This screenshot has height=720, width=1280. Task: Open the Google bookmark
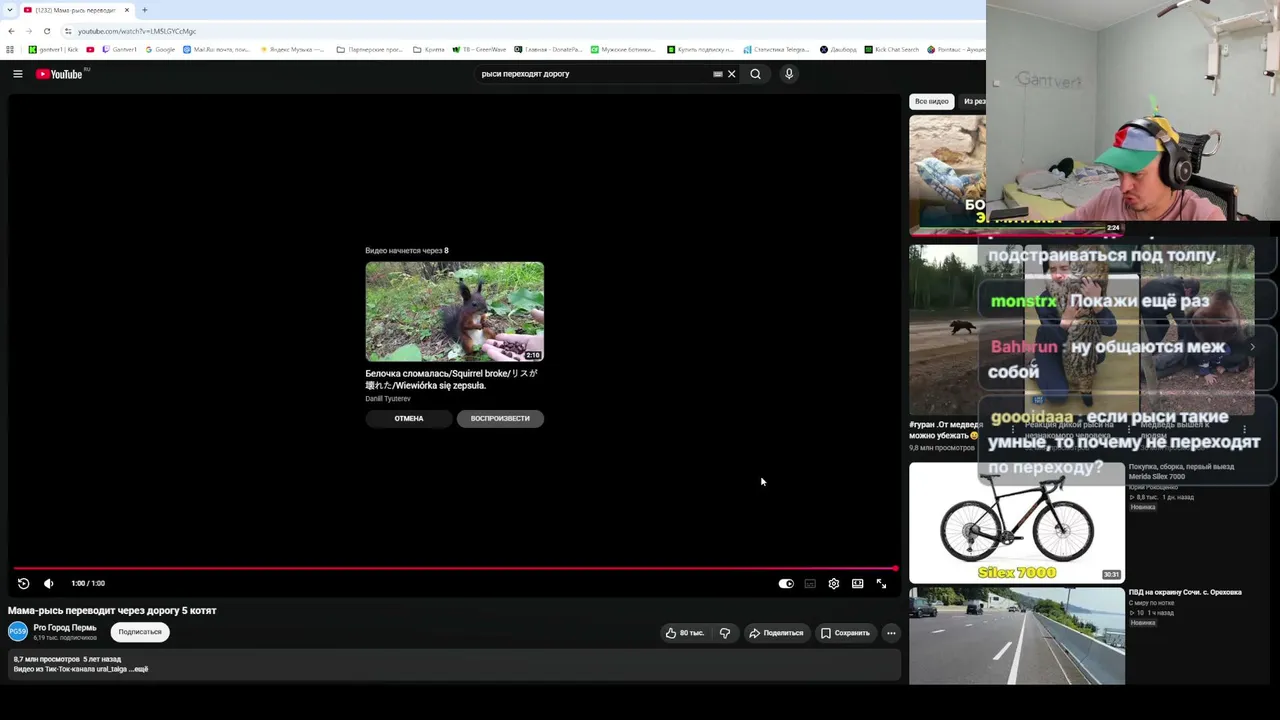coord(160,49)
